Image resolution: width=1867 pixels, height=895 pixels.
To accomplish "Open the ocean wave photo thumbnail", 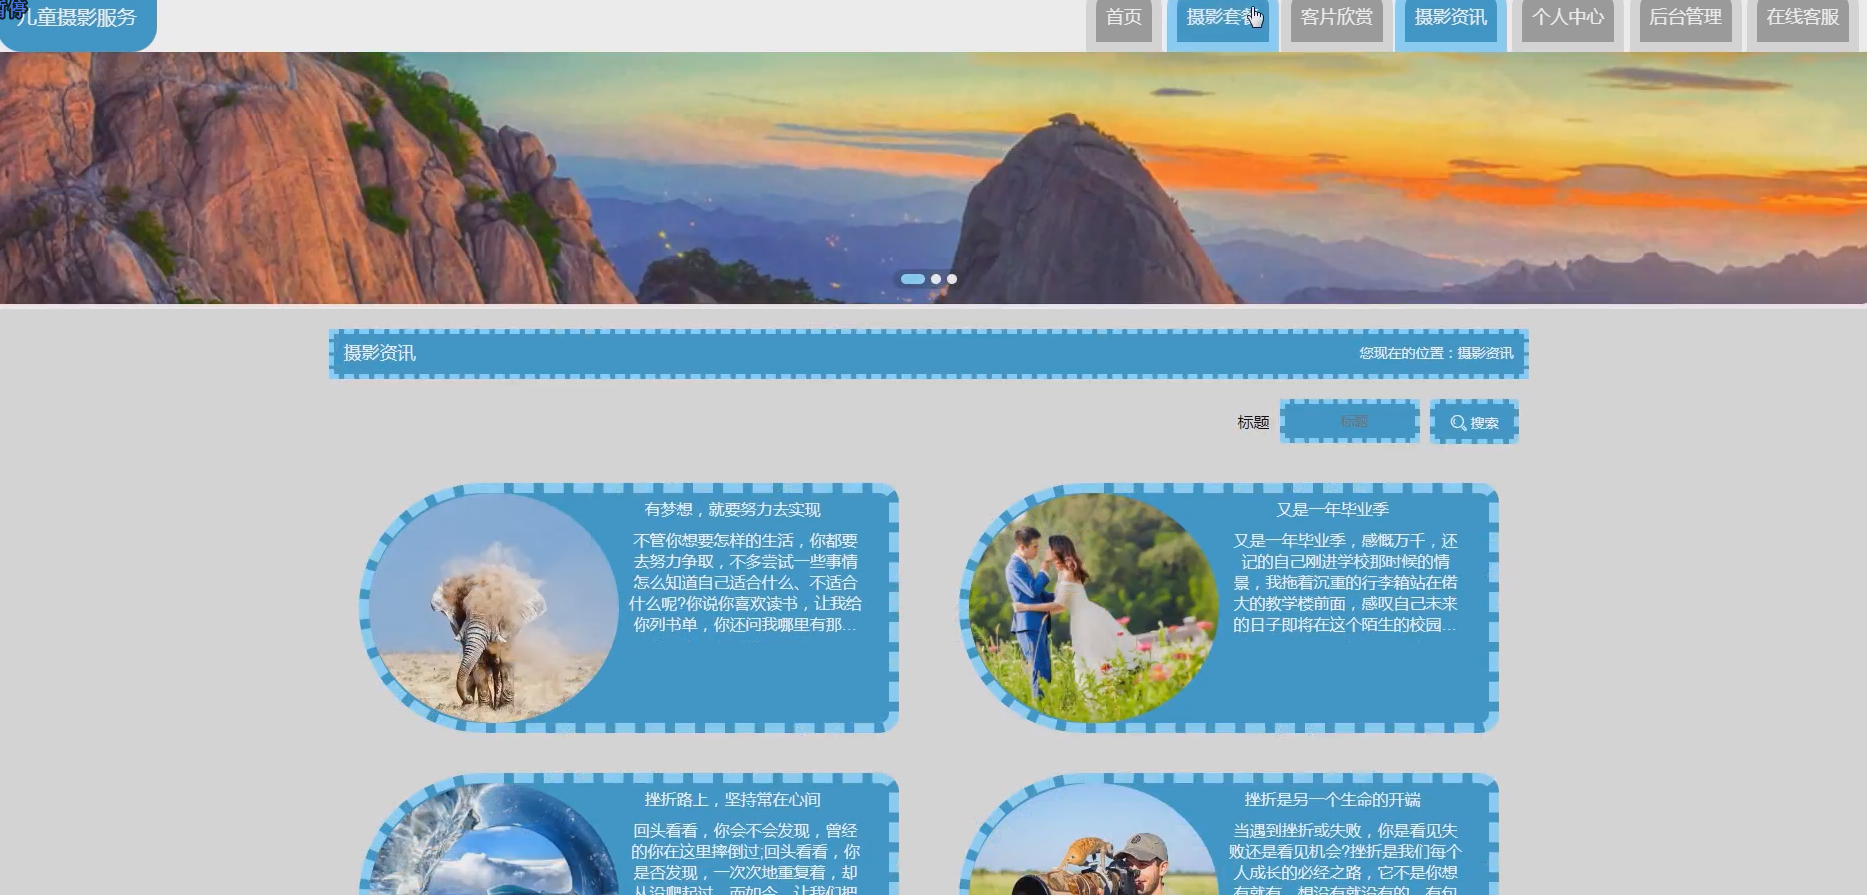I will 494,840.
